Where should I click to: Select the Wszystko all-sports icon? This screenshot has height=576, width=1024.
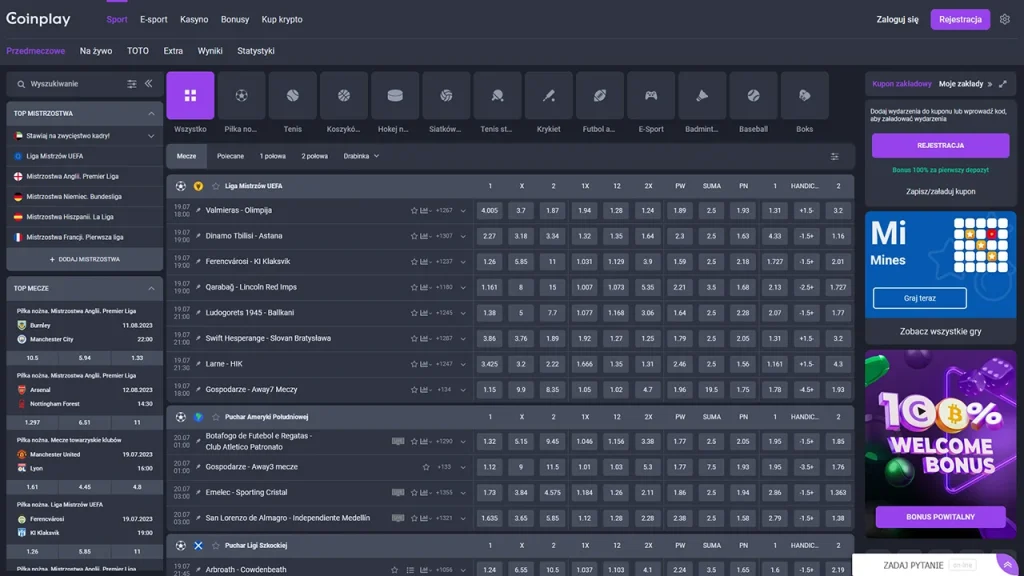click(x=190, y=95)
